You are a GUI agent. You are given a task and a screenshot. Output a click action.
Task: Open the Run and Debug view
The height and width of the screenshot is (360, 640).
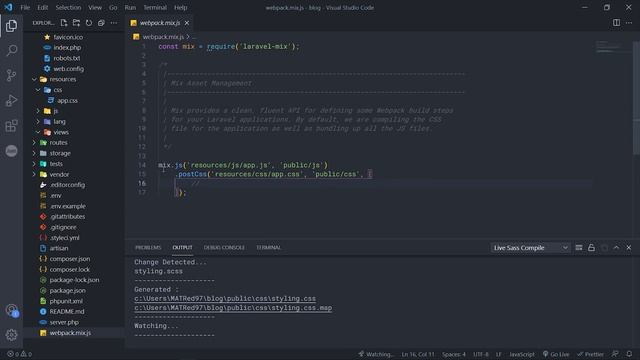coord(11,100)
